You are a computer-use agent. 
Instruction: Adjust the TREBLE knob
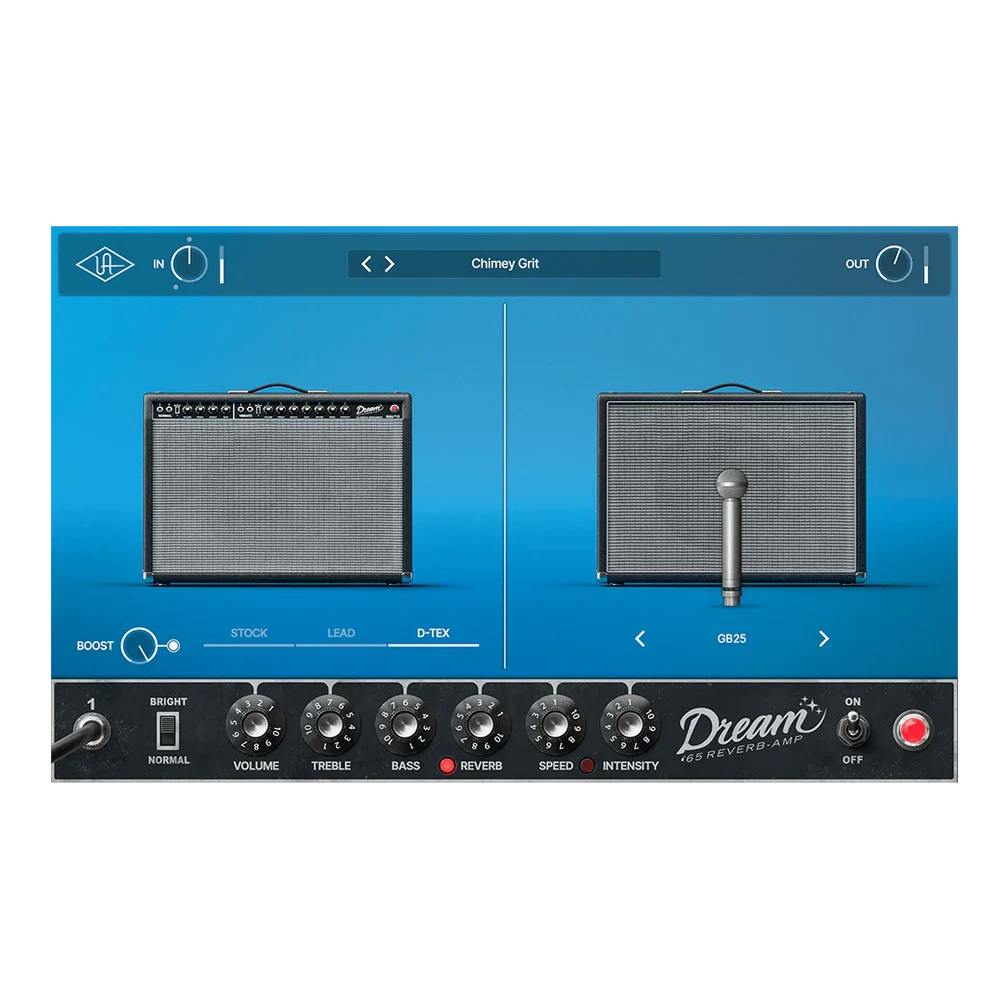(330, 724)
